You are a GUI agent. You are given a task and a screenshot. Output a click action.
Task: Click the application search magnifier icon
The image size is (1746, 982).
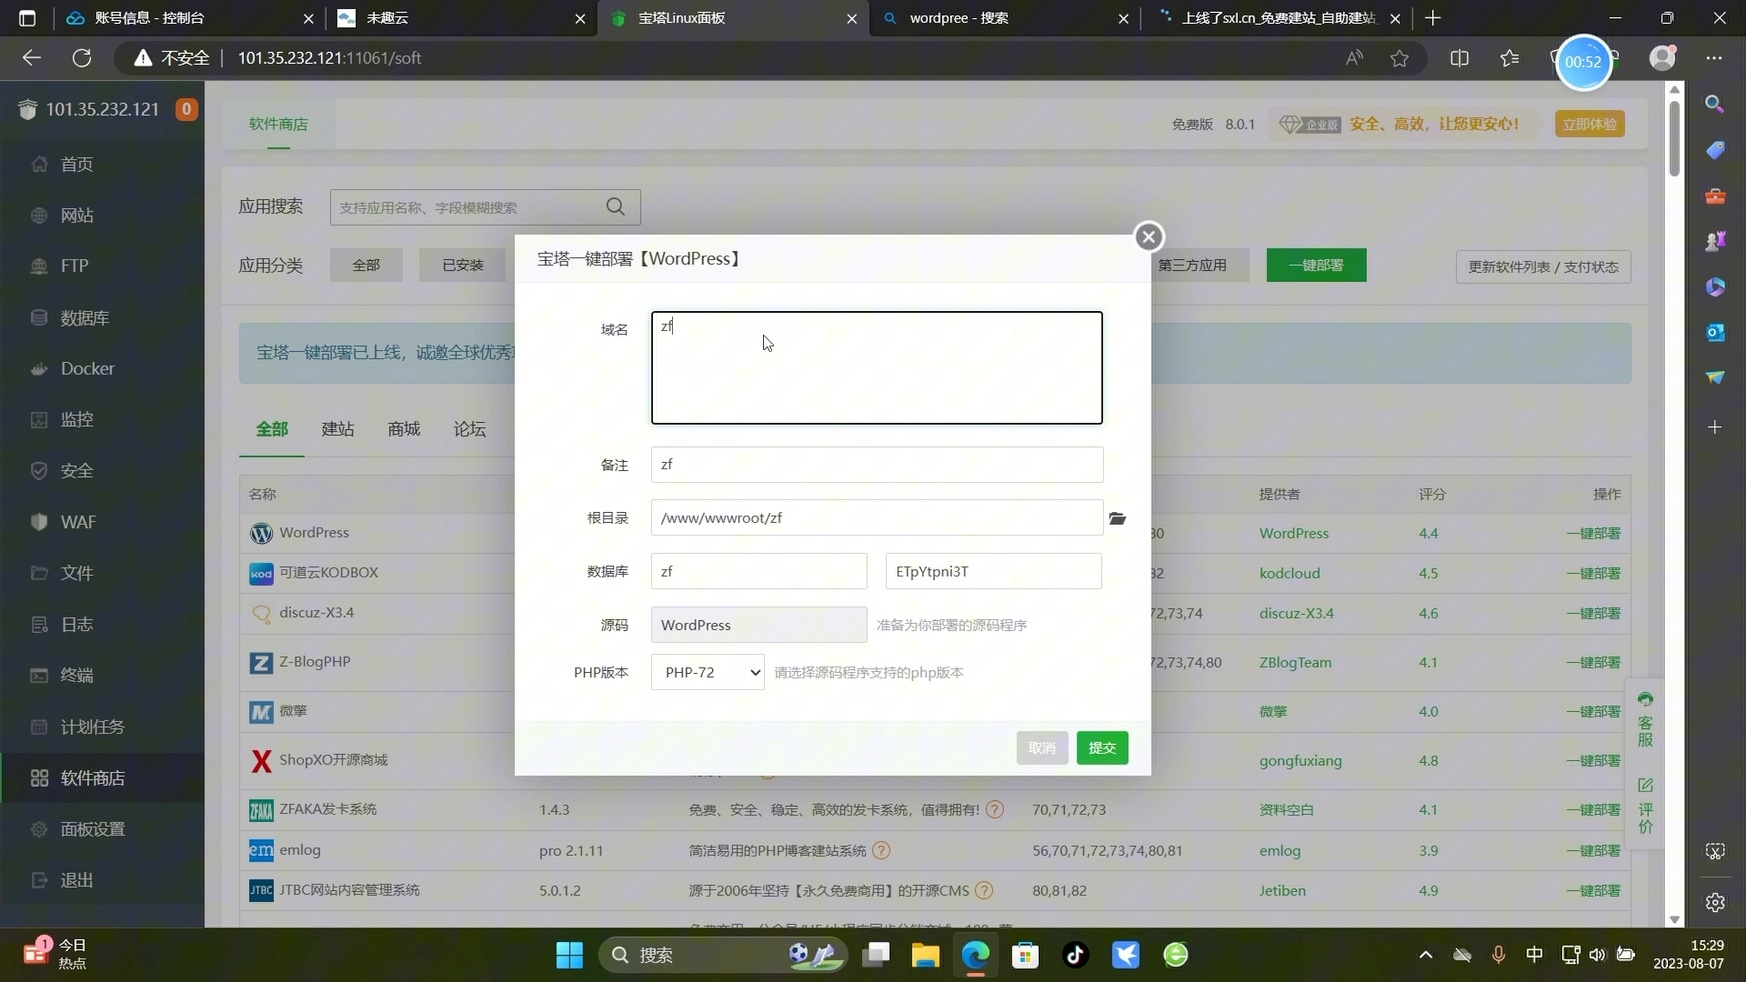coord(615,206)
